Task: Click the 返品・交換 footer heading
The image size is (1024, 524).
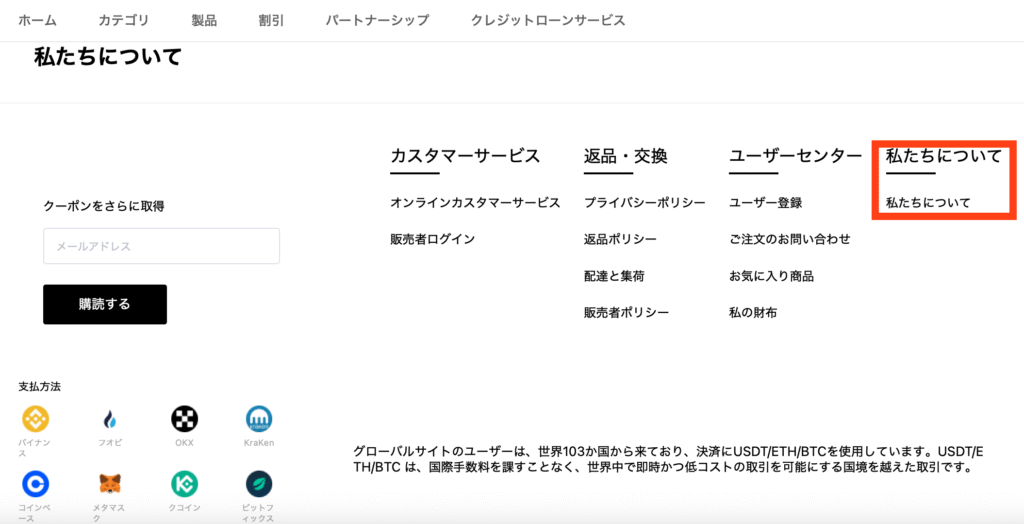Action: (626, 156)
